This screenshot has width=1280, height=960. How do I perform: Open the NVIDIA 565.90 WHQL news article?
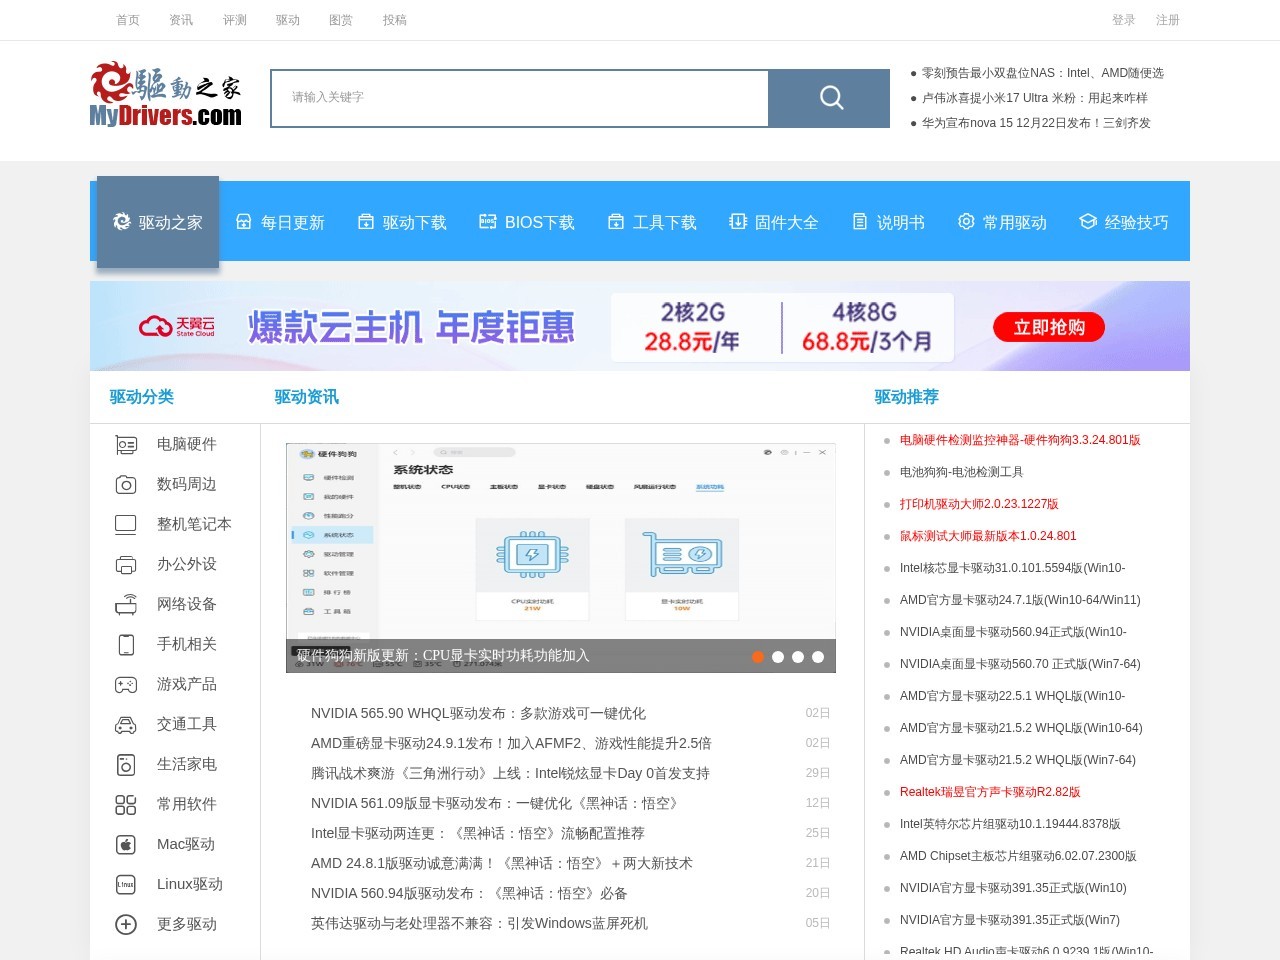[x=478, y=713]
